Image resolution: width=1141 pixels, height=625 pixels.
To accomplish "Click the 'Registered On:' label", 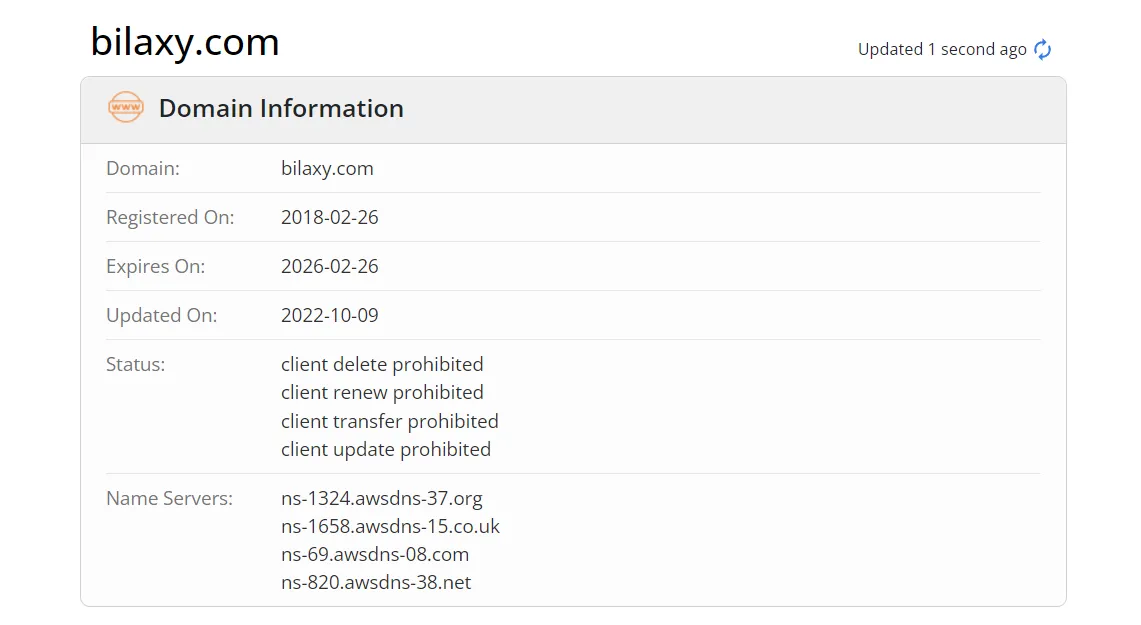I will click(170, 217).
